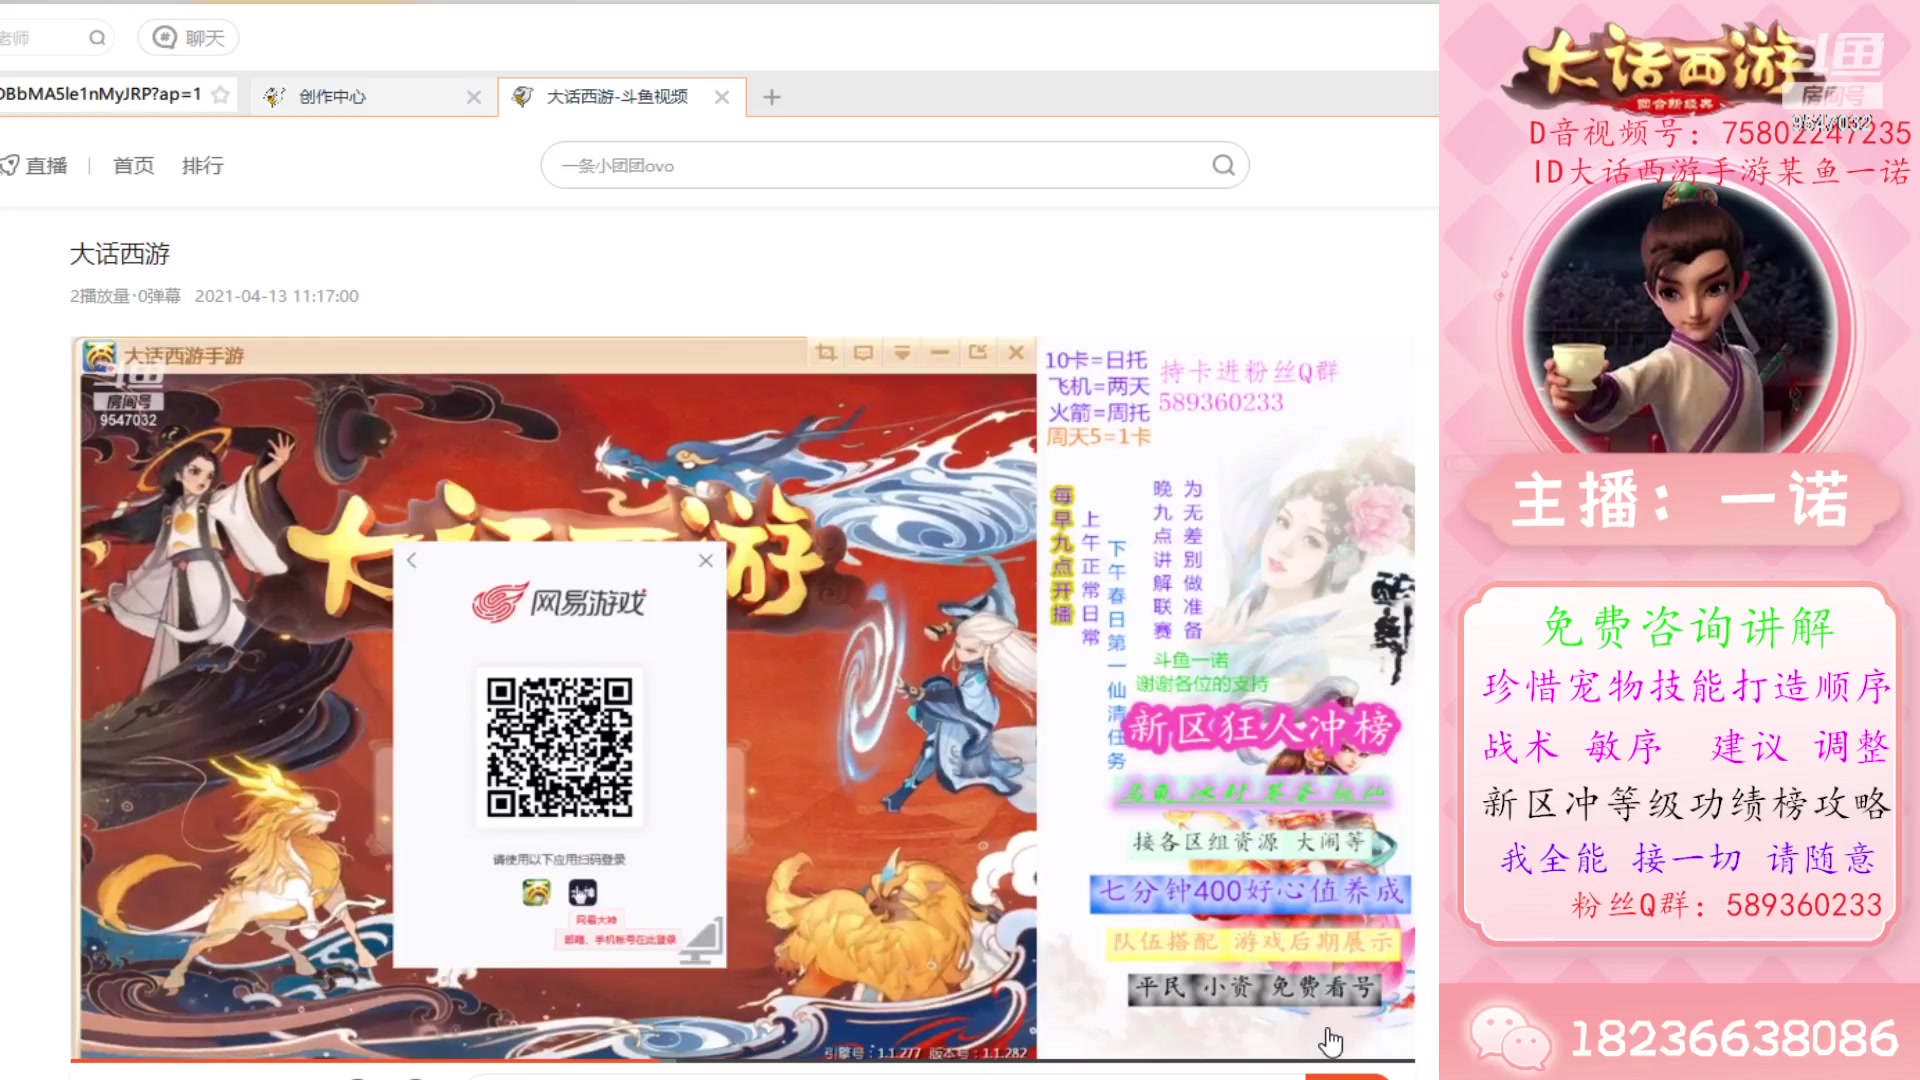Click the phone number 18236638086

(1734, 1038)
